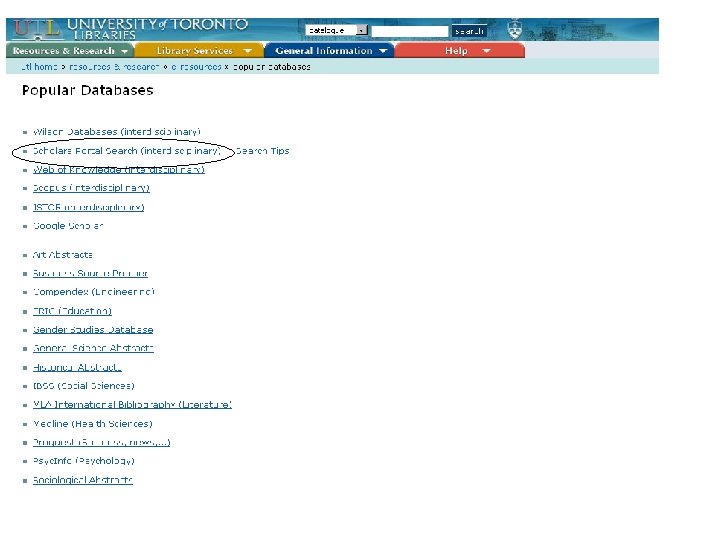Open the Search Tips link

[262, 151]
